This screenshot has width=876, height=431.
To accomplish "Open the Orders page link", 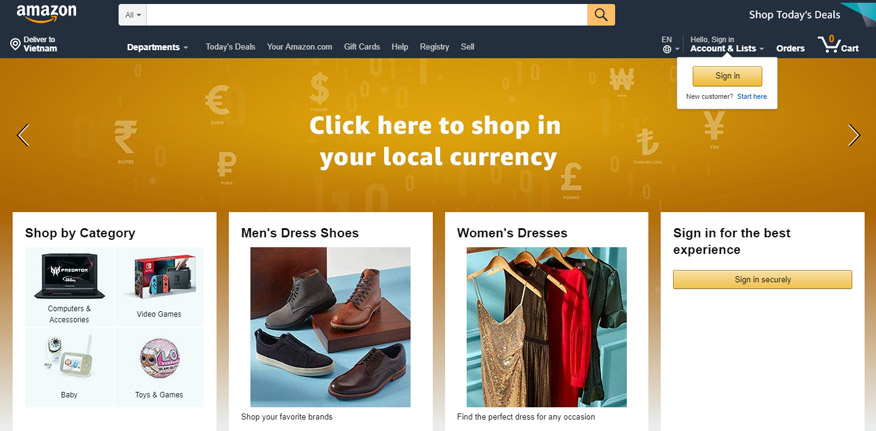I will 791,49.
